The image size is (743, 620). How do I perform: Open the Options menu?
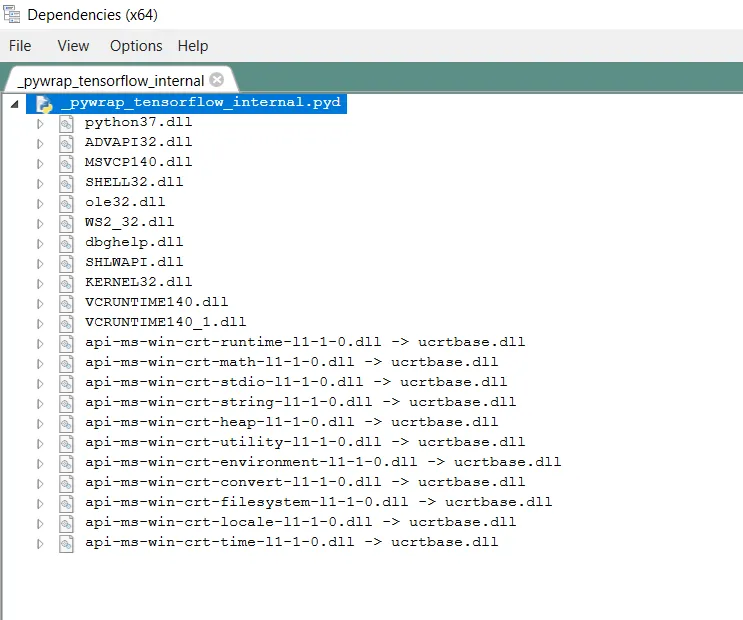point(136,46)
